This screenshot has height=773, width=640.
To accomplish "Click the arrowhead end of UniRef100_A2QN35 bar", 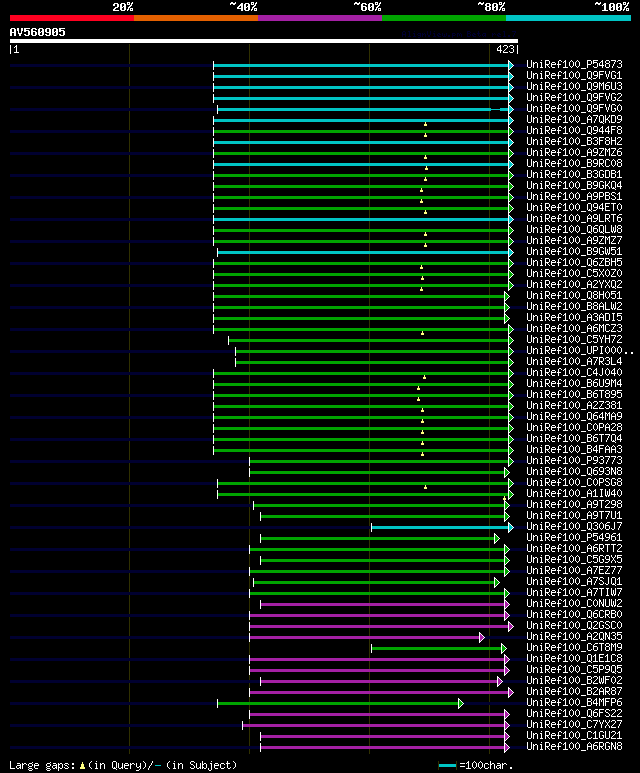I will pos(482,637).
